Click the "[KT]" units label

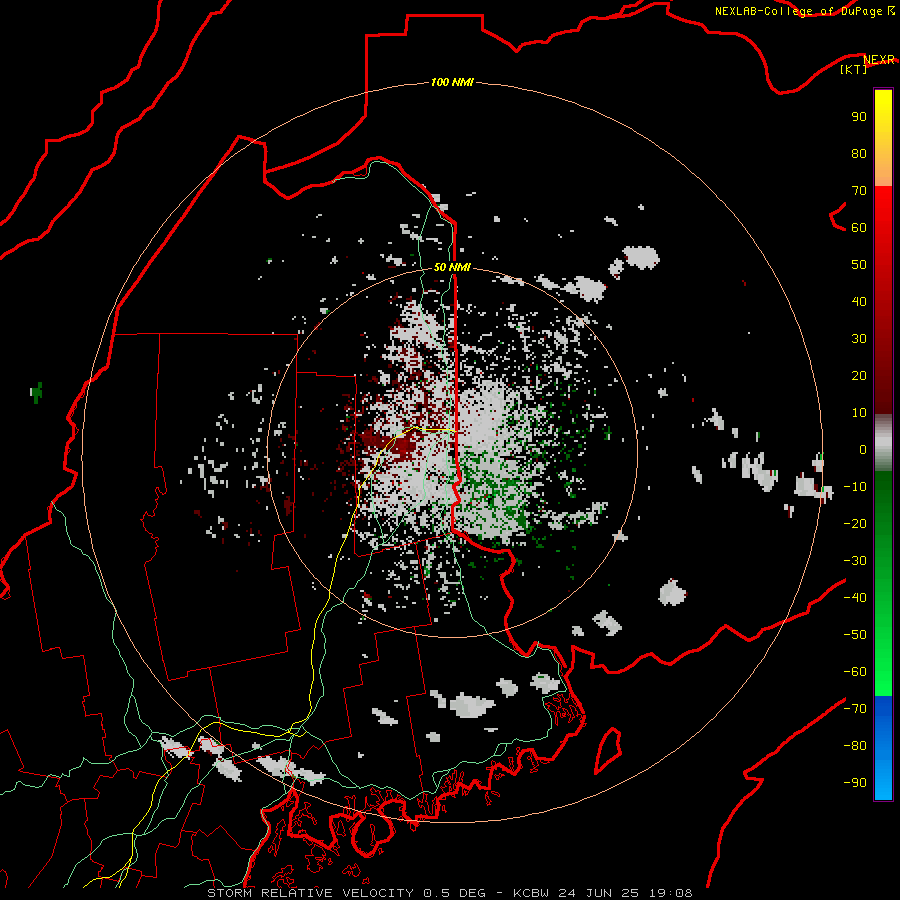point(853,69)
